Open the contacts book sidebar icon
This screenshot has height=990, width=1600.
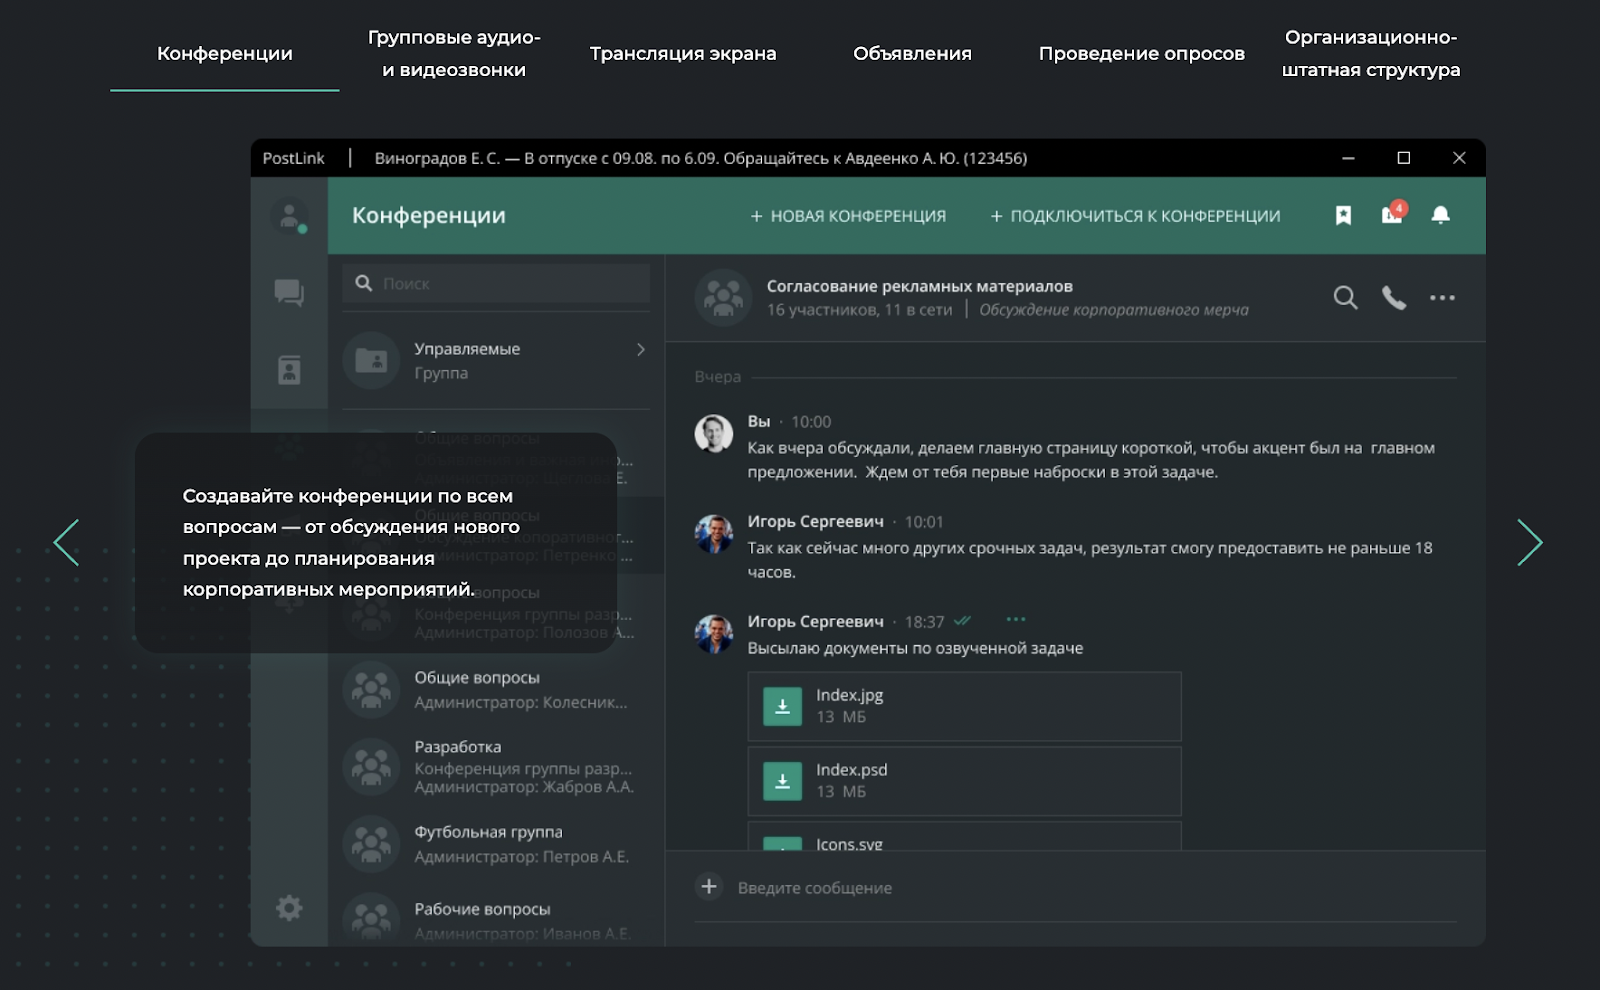pyautogui.click(x=289, y=370)
